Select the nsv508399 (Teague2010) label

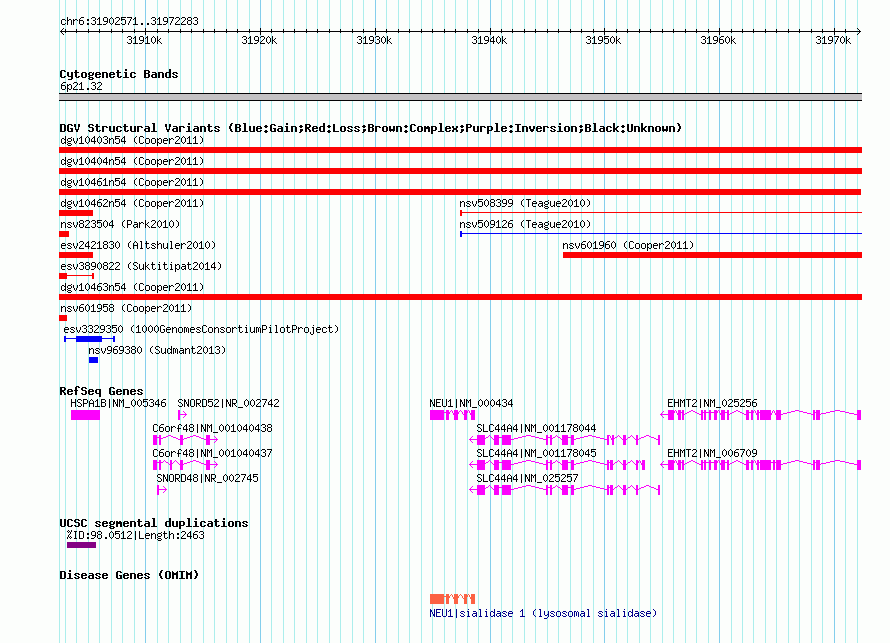pos(525,203)
